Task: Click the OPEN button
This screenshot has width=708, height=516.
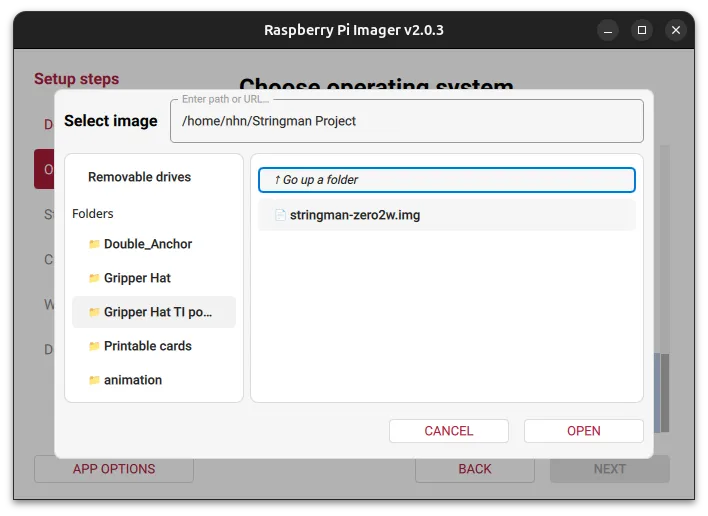Action: (583, 431)
